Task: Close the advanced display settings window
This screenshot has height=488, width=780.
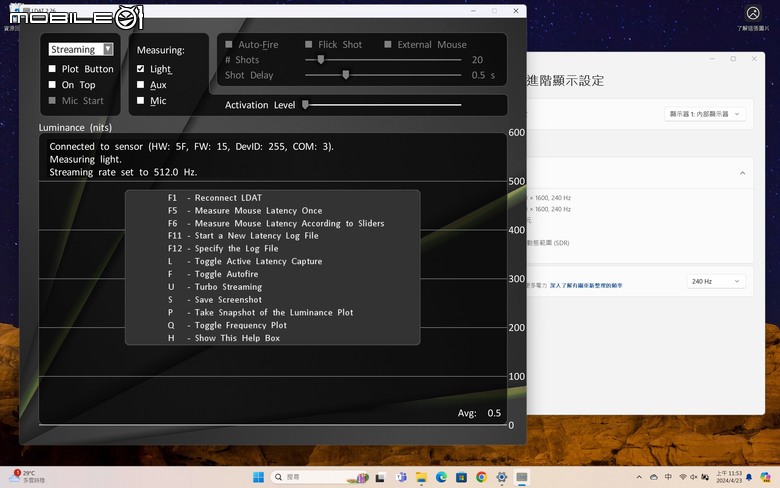Action: (x=754, y=59)
